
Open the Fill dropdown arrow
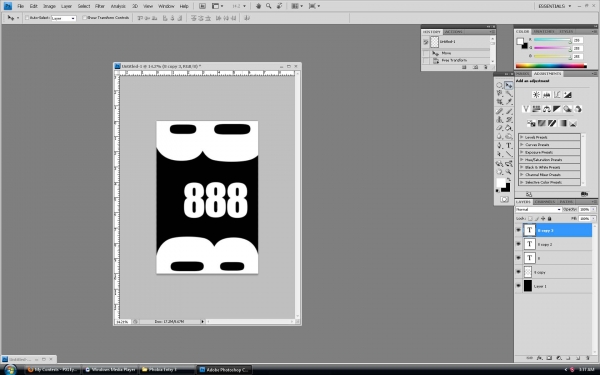[x=593, y=218]
